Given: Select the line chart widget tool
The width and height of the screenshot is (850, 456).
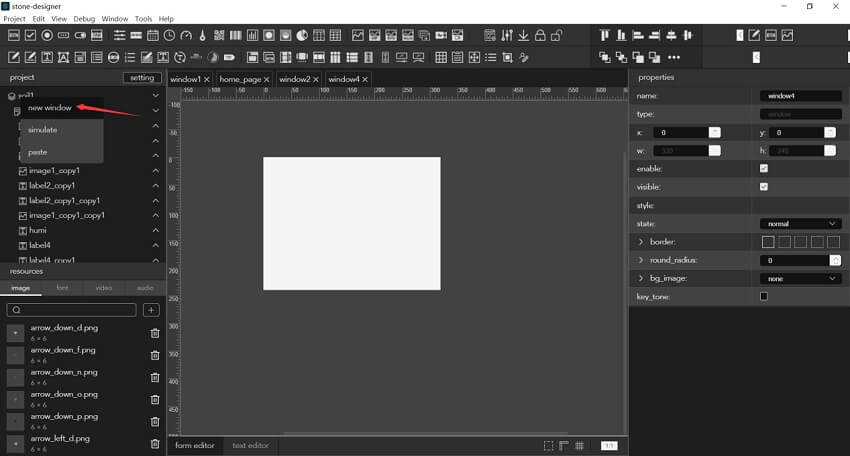Looking at the screenshot, I should point(358,35).
